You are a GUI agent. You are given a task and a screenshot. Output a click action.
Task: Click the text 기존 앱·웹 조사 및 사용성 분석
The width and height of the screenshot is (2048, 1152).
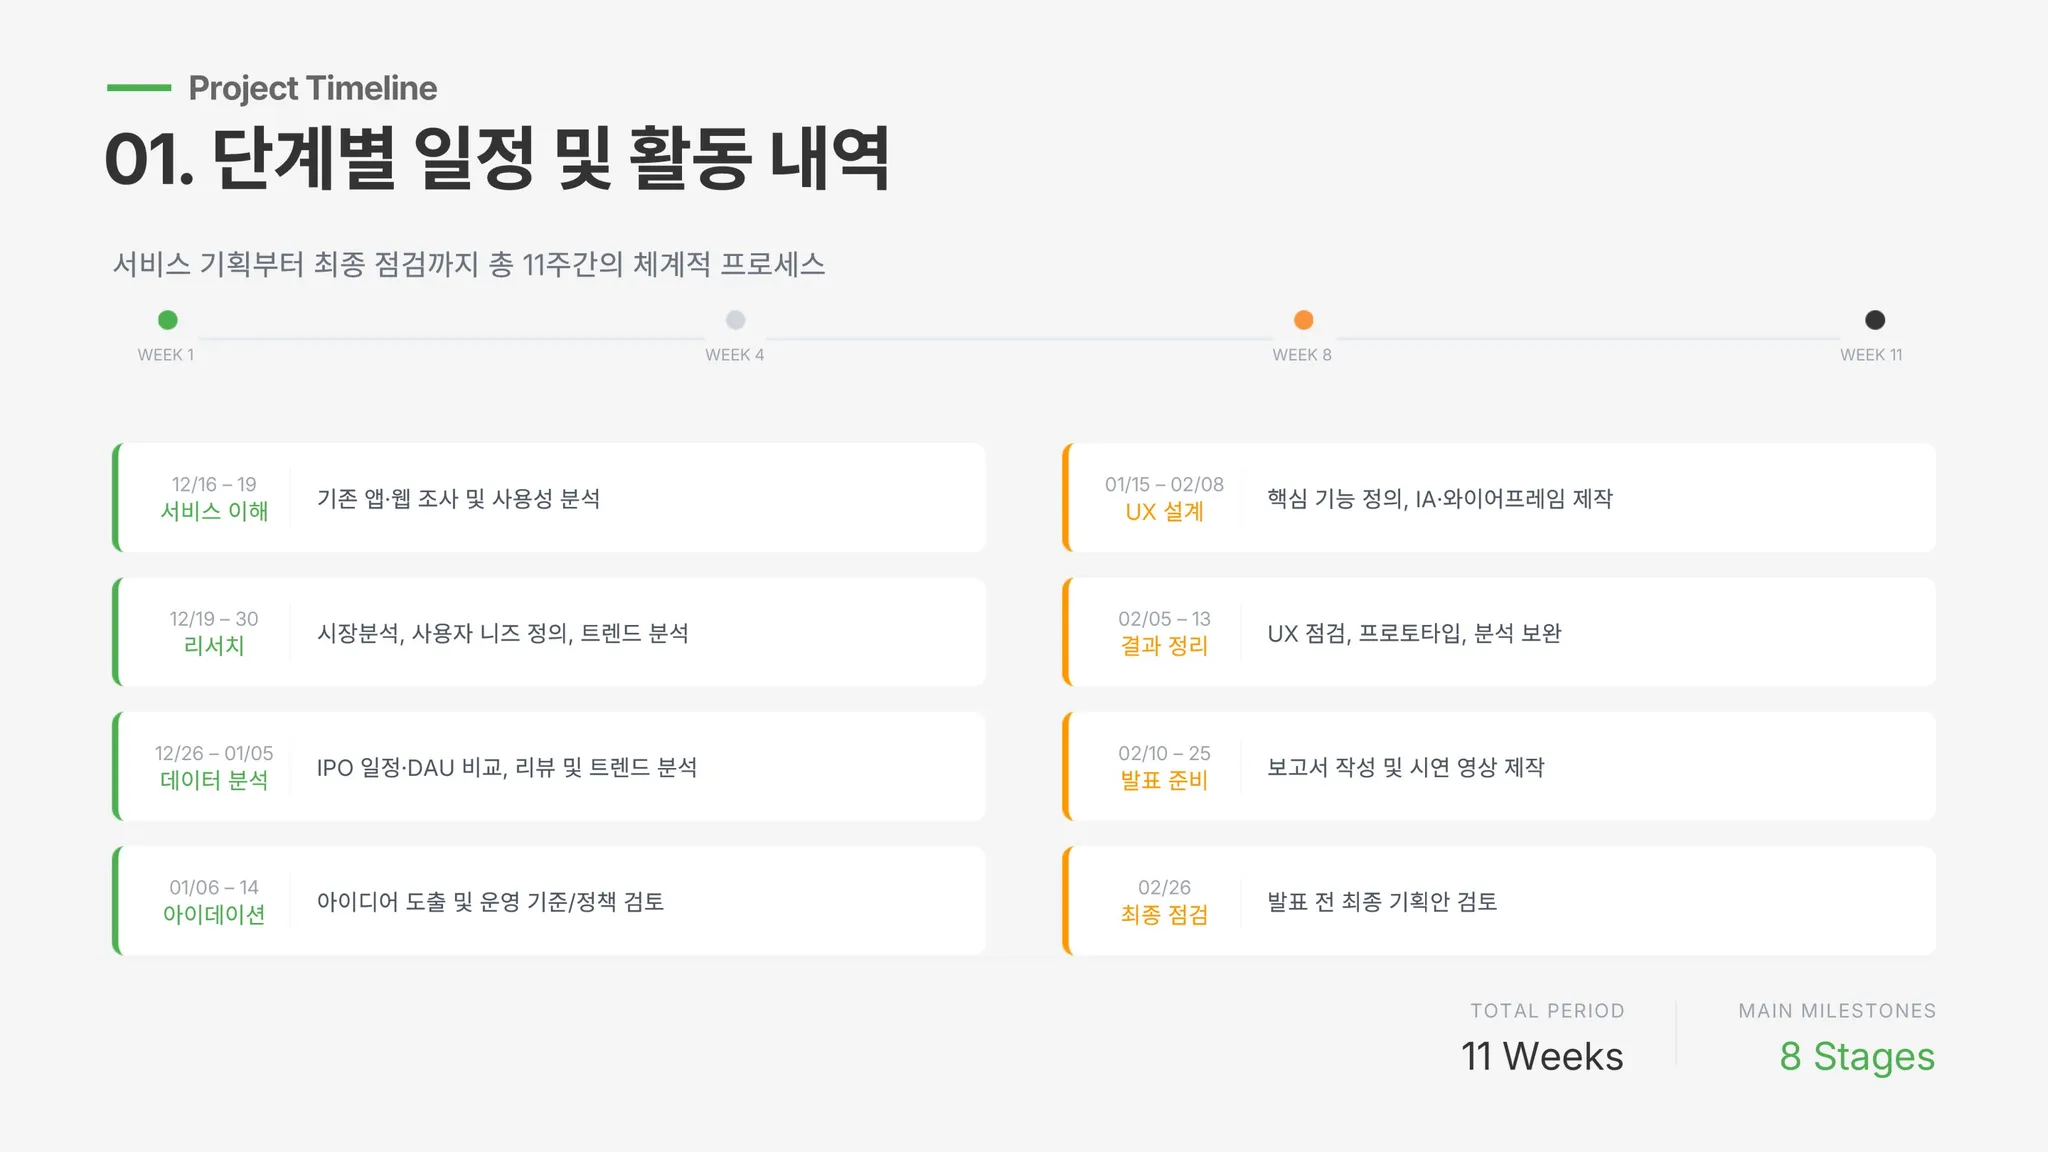(458, 498)
